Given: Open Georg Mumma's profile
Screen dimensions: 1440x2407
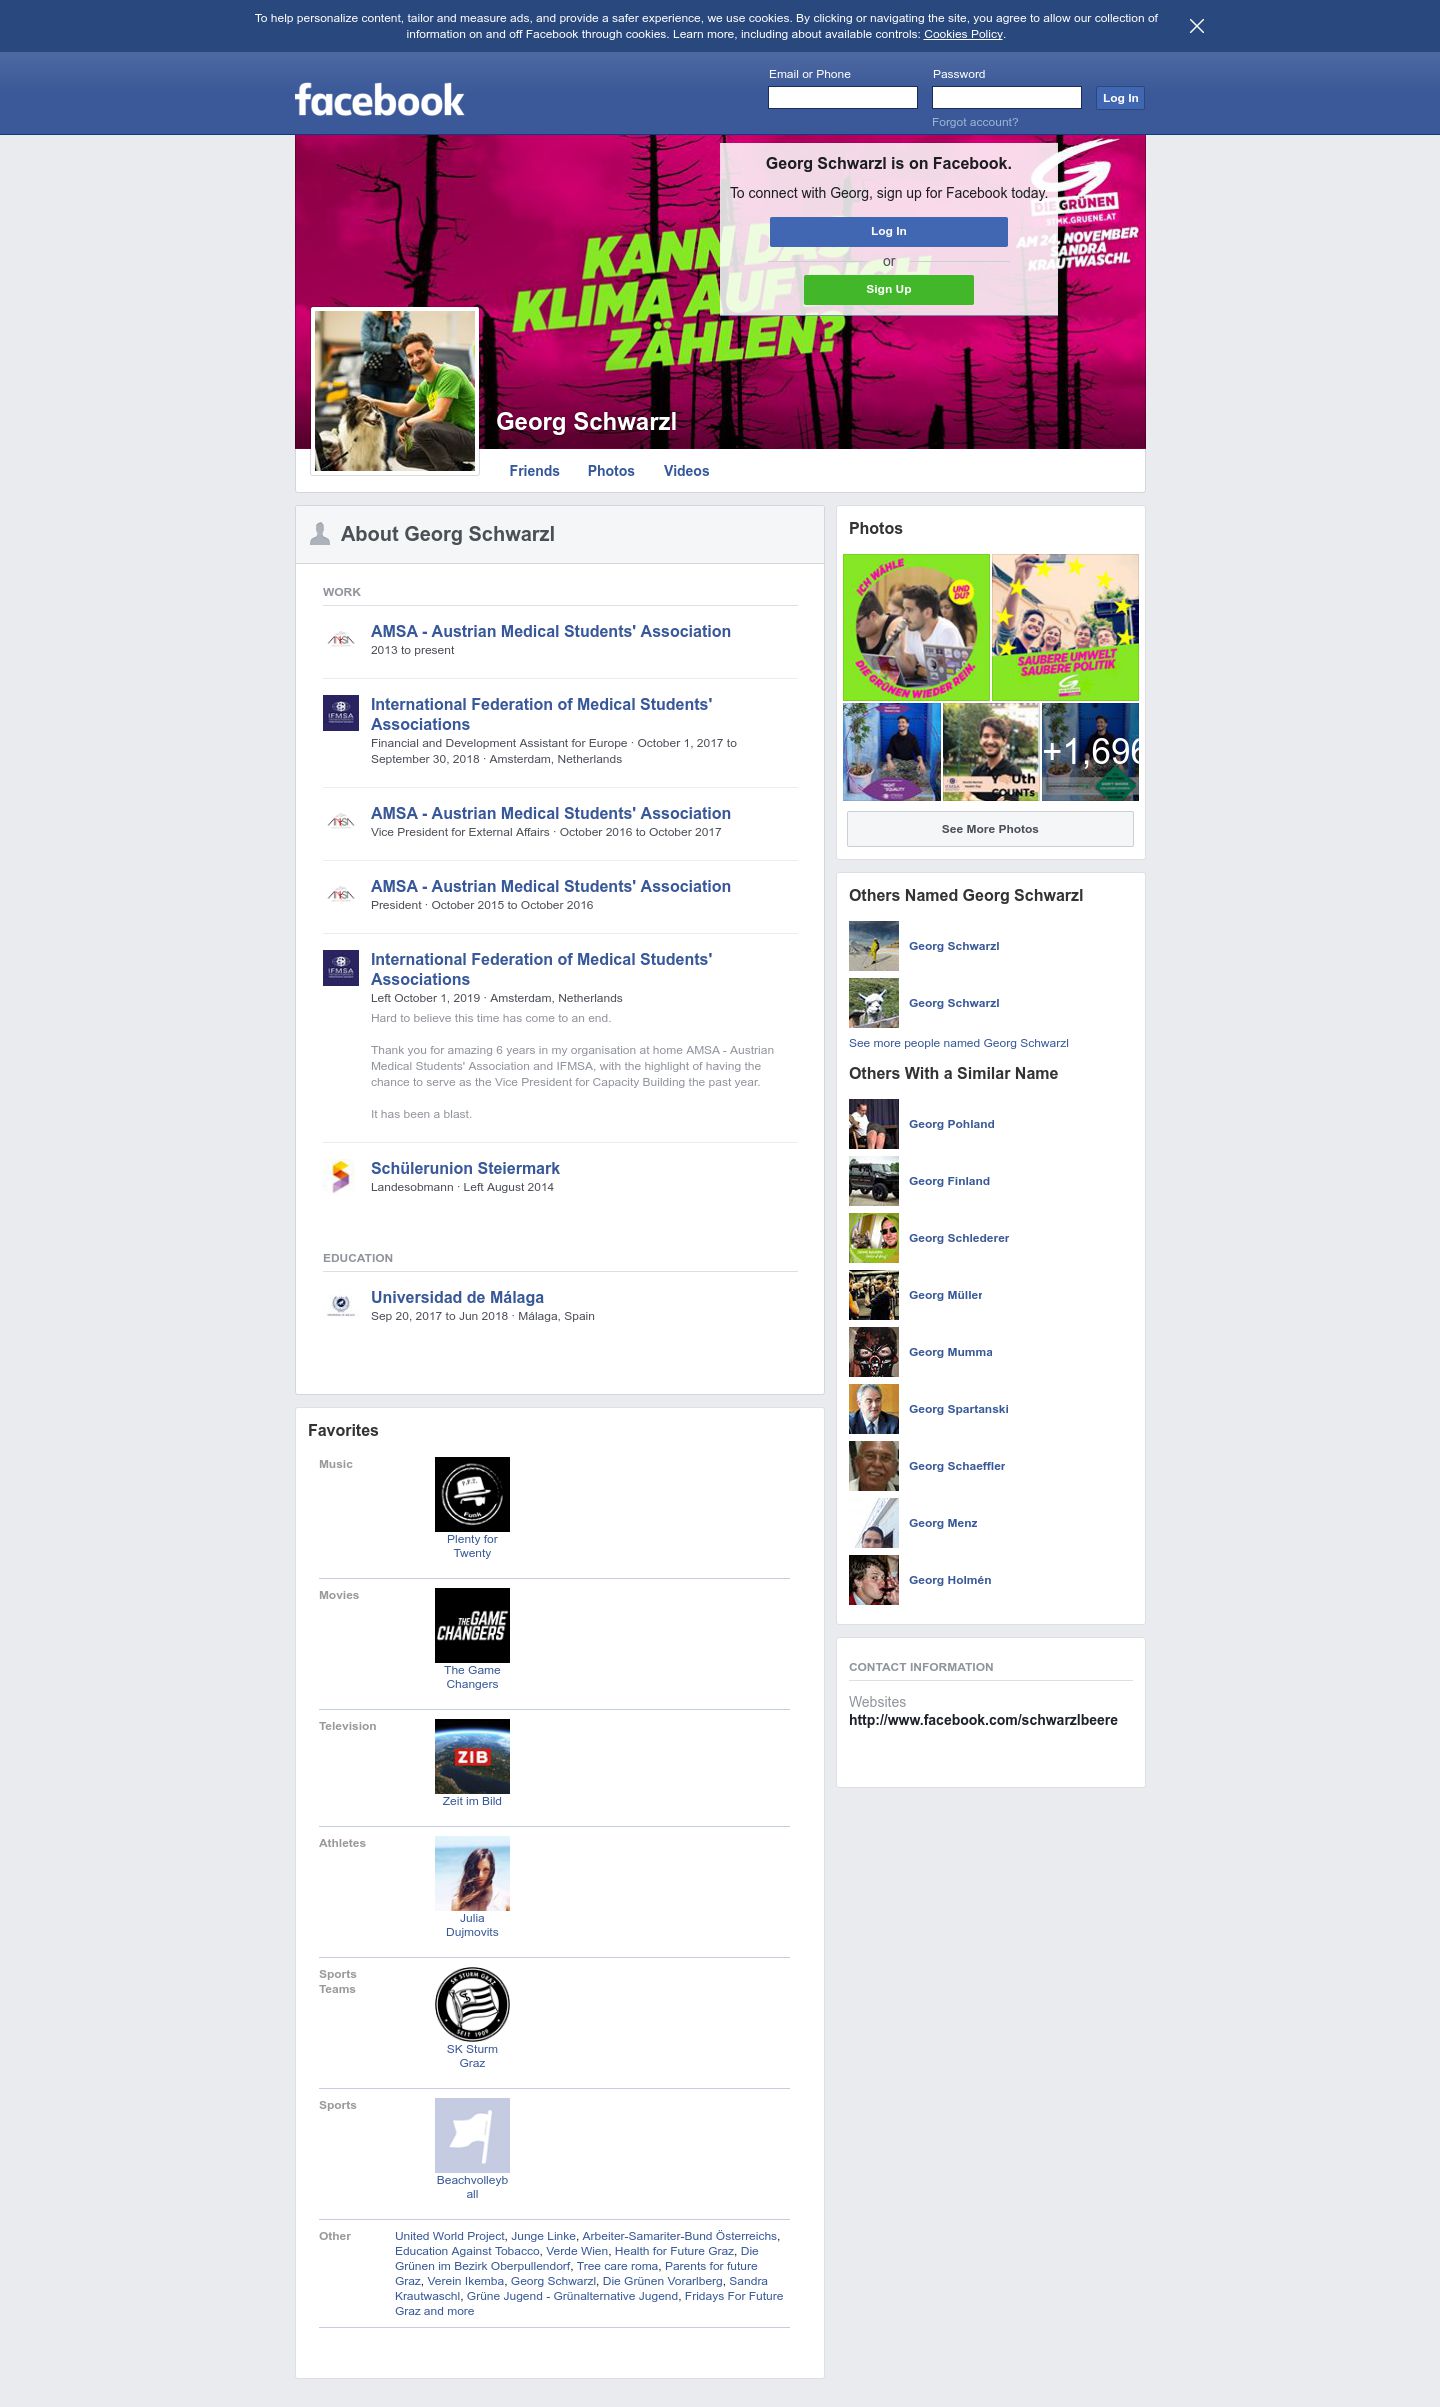Looking at the screenshot, I should [x=950, y=1352].
